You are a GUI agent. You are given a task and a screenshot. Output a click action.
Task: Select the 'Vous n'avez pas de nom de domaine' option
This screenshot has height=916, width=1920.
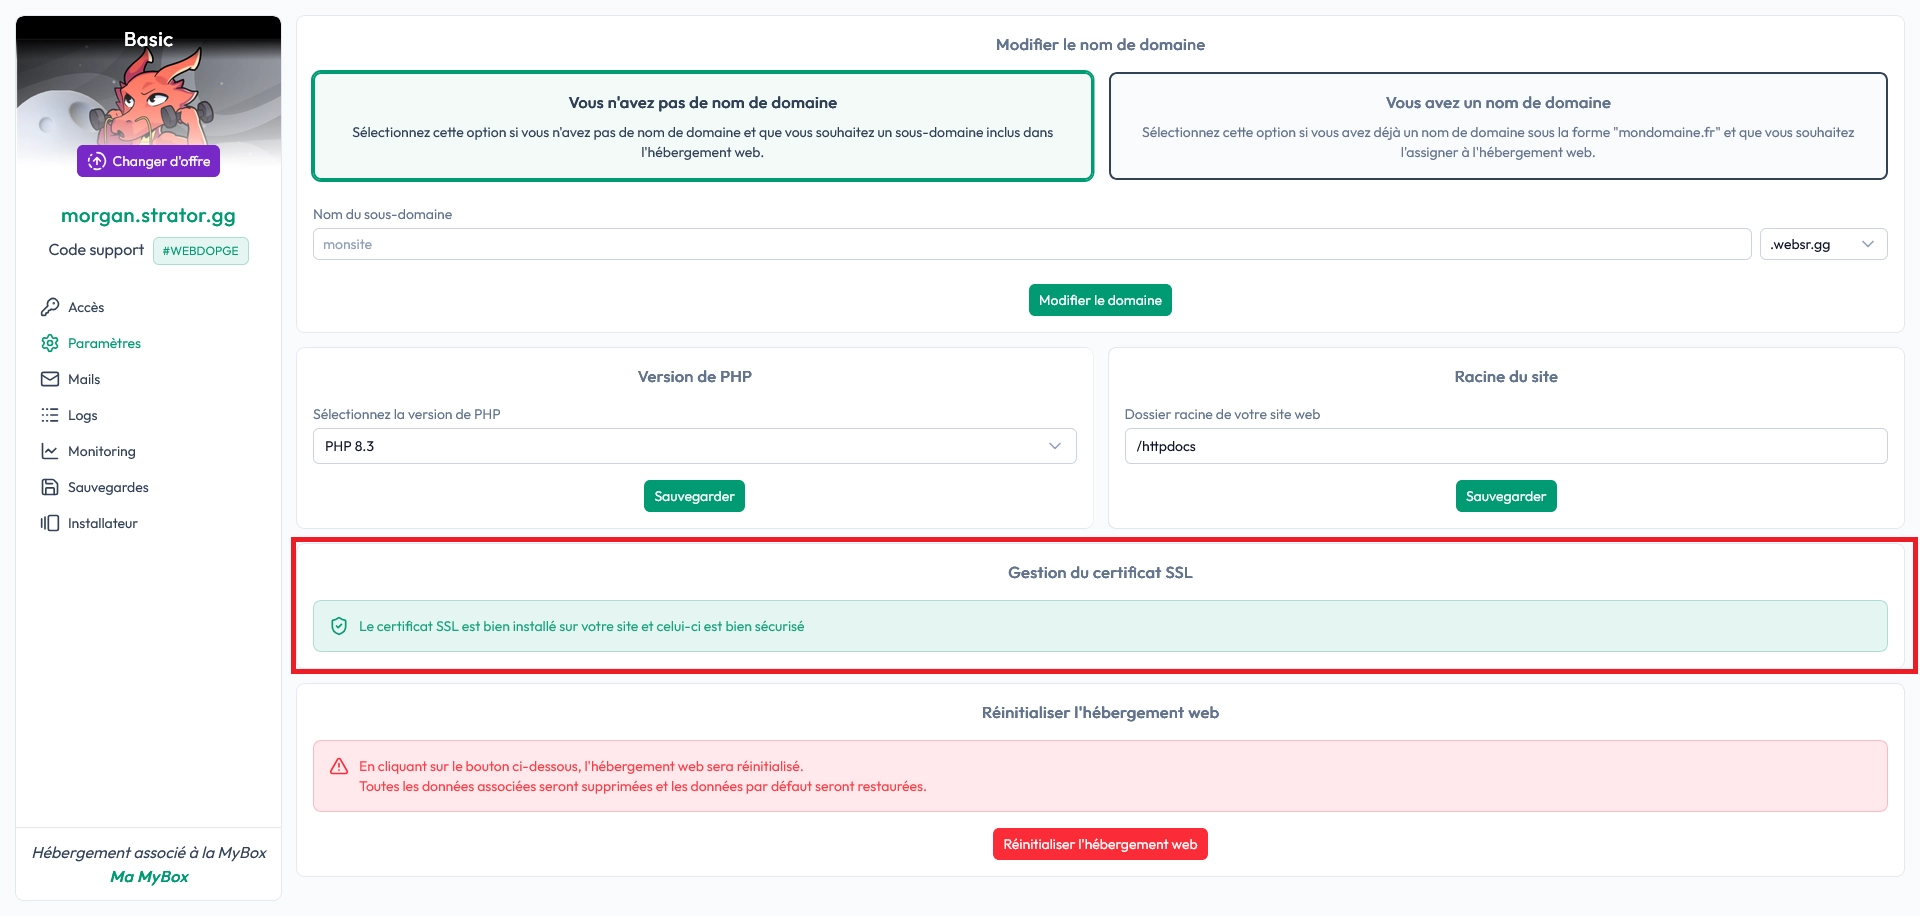coord(702,126)
